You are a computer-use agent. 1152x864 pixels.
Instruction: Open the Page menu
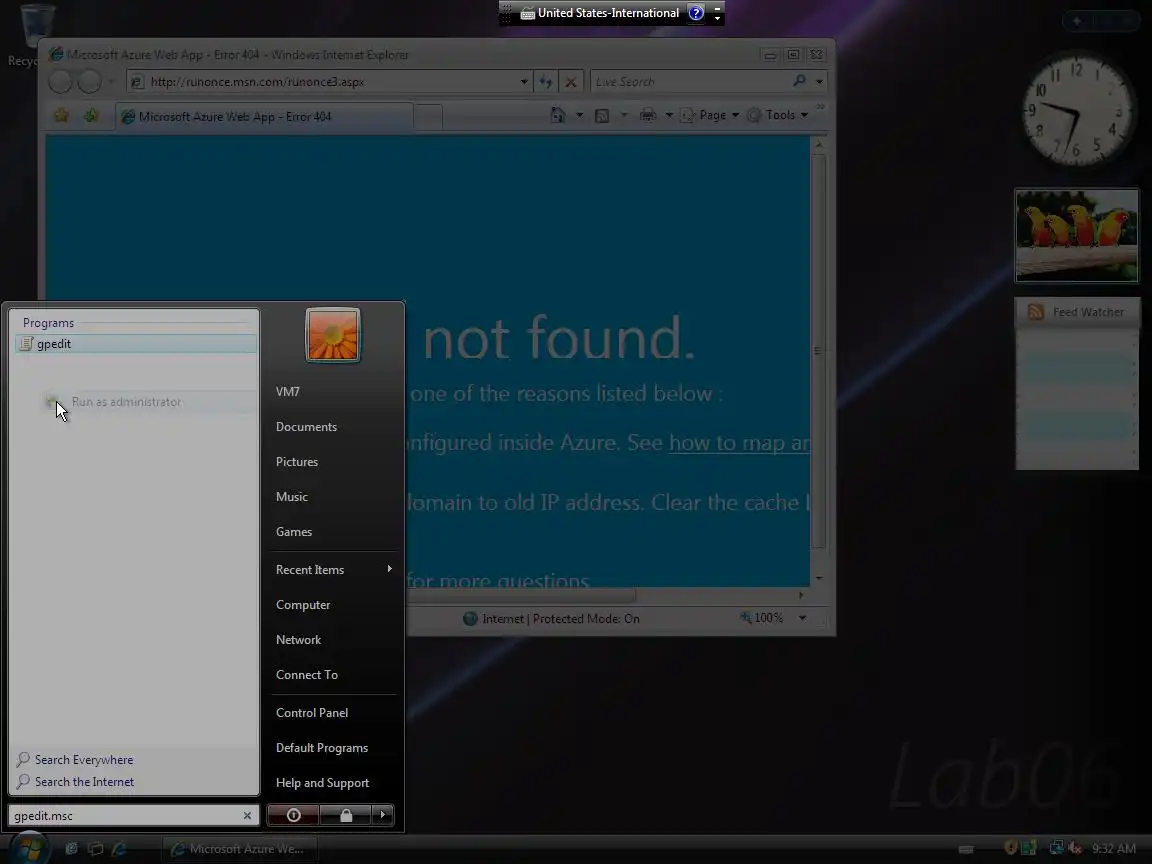[x=710, y=115]
